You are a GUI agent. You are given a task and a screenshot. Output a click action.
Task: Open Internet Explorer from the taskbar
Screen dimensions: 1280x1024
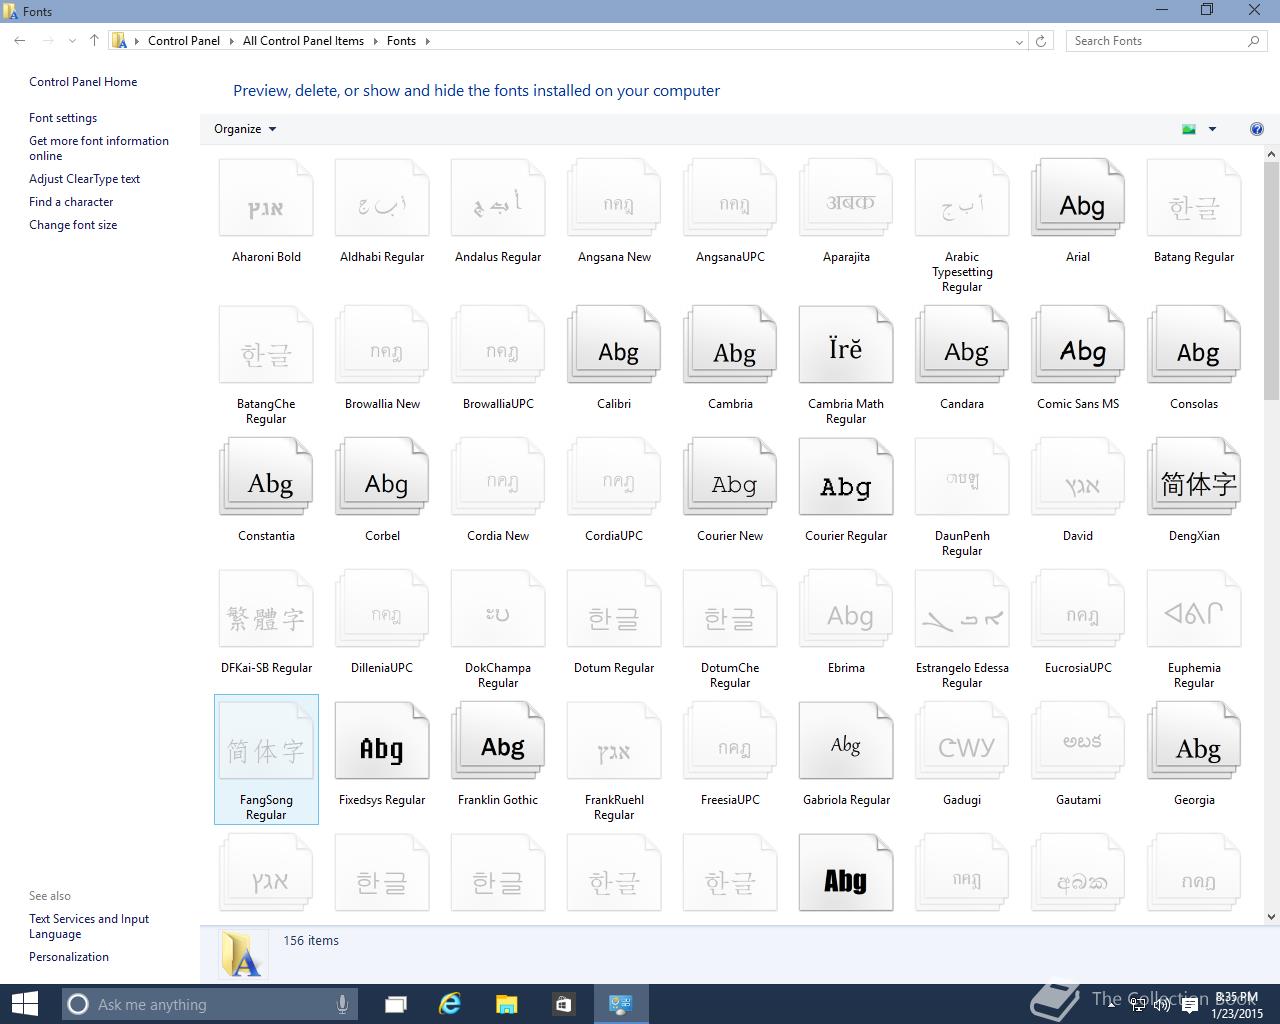[x=450, y=1004]
